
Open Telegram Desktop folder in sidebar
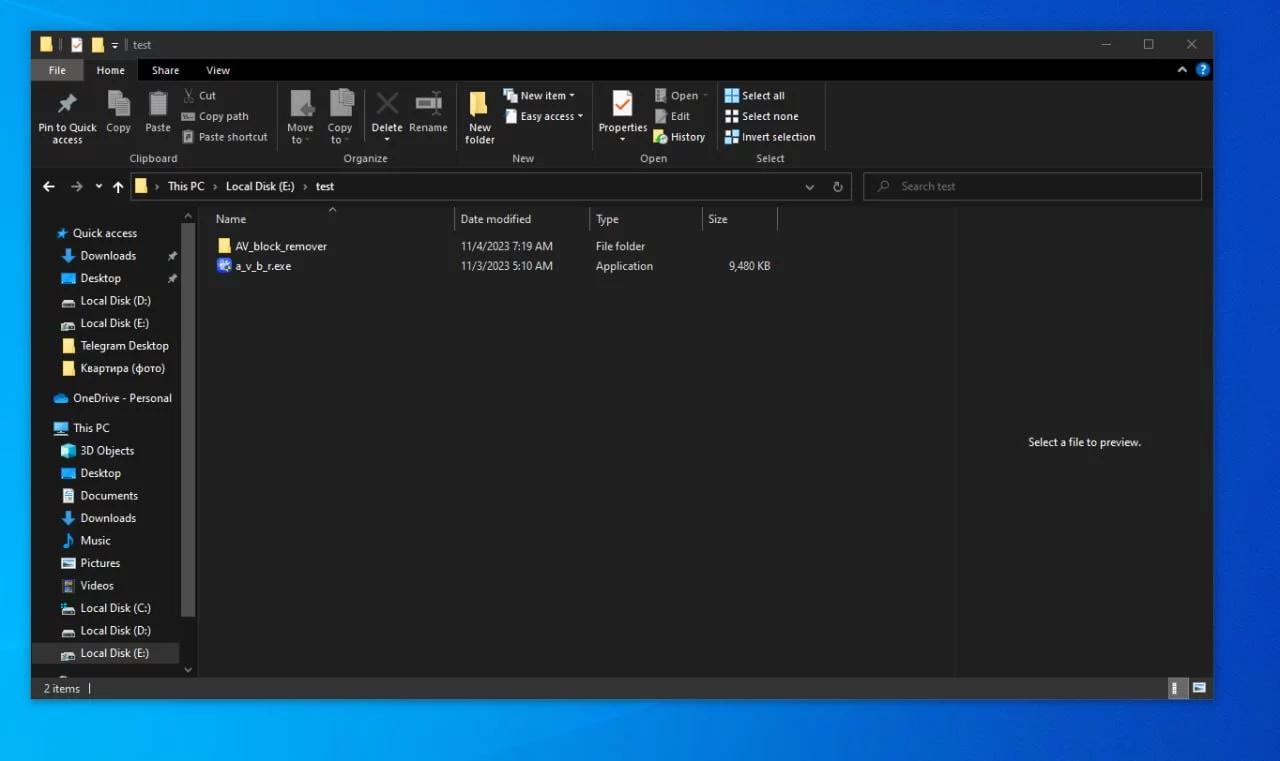pyautogui.click(x=124, y=346)
